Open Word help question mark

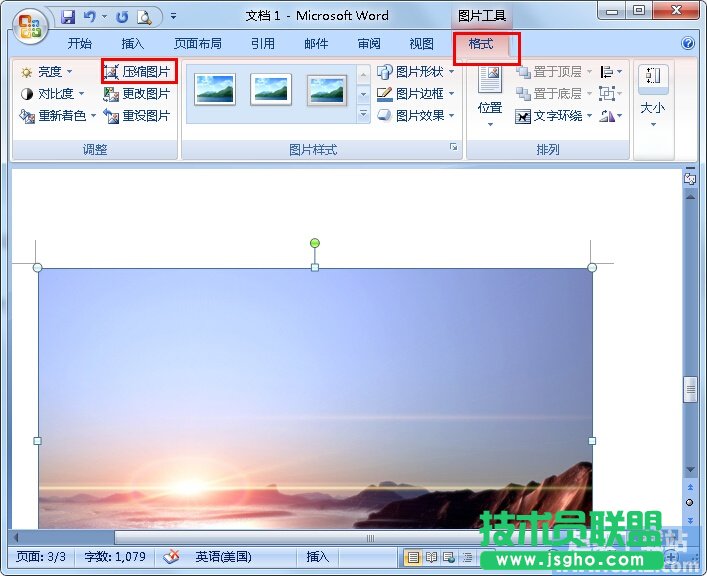(688, 43)
